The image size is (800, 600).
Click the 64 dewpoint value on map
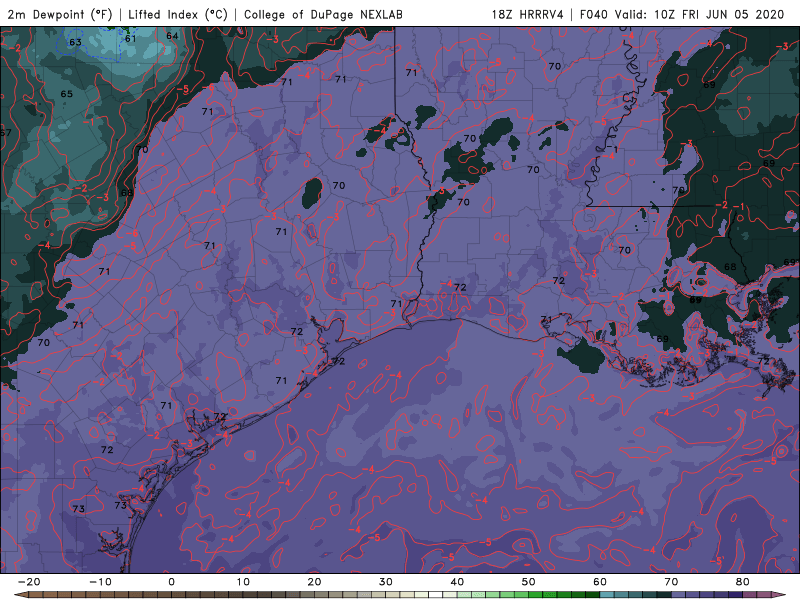point(172,36)
